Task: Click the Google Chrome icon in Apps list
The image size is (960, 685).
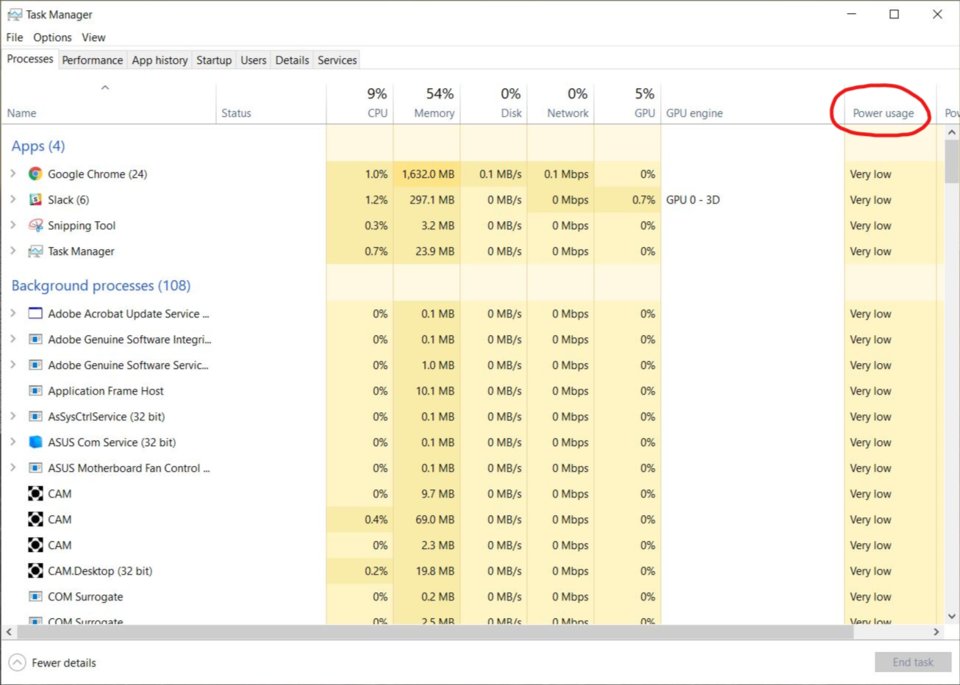Action: pos(36,174)
